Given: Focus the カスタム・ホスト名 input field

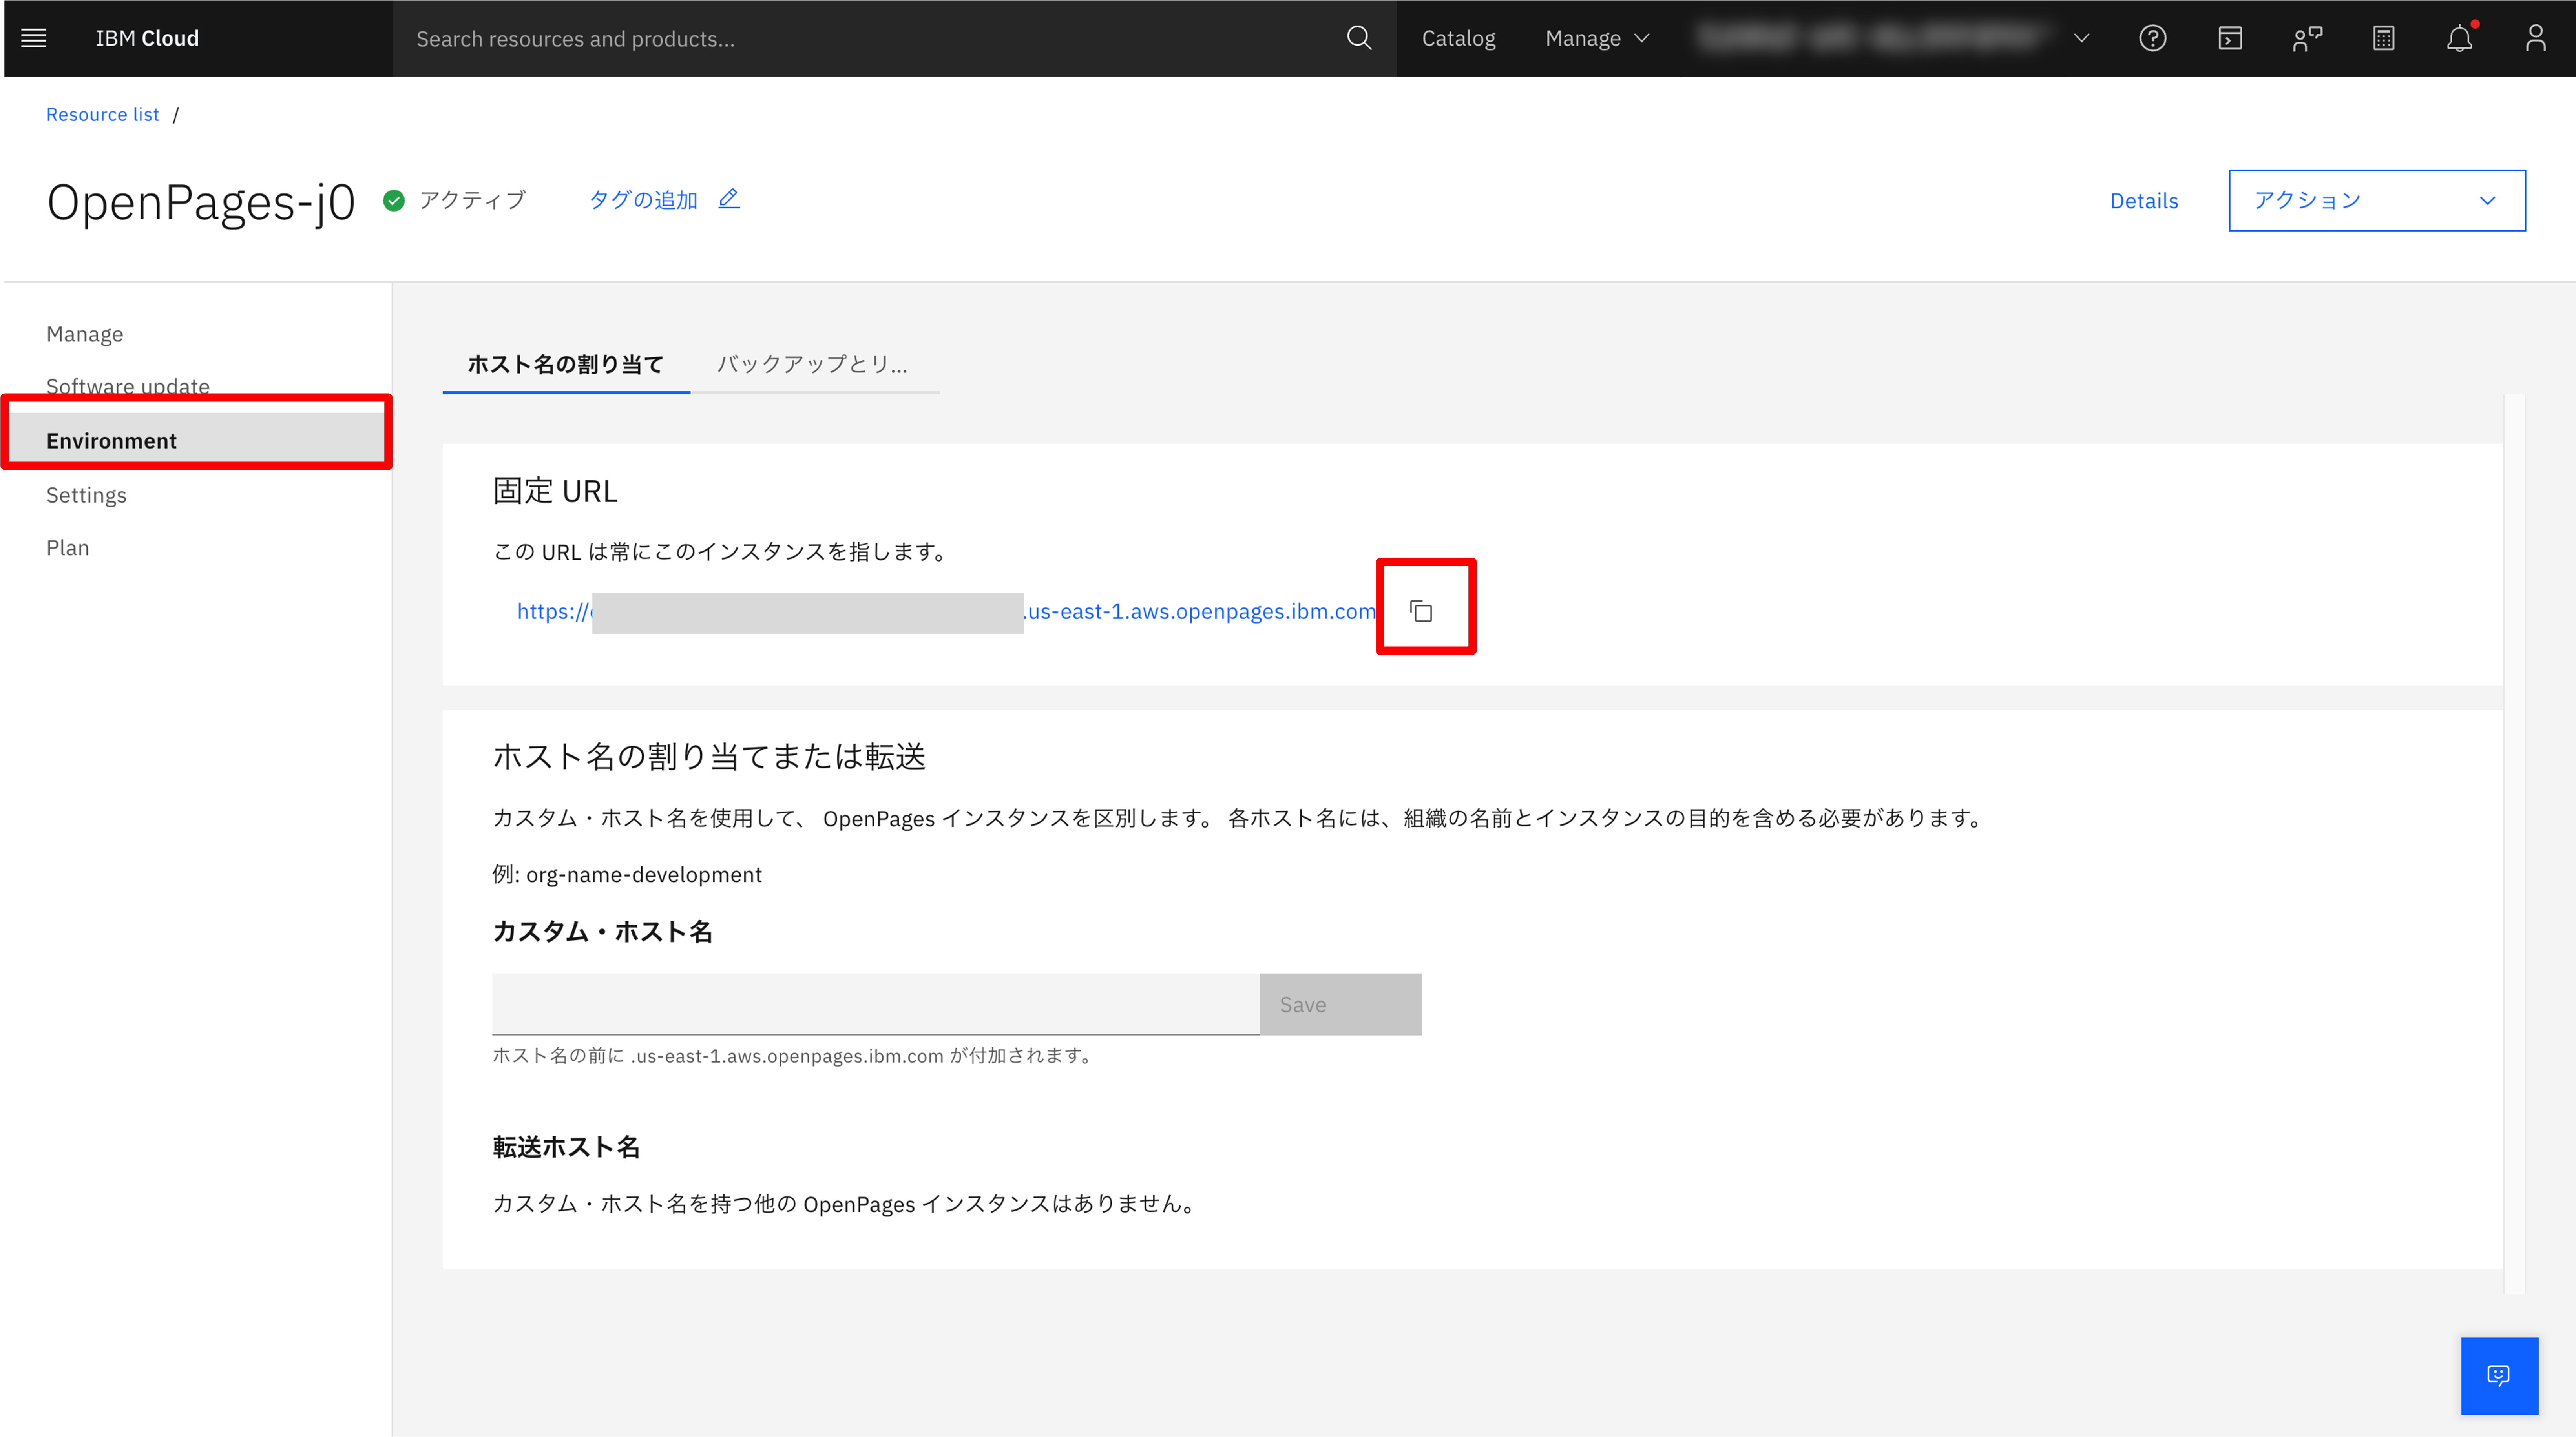Looking at the screenshot, I should pyautogui.click(x=875, y=1004).
